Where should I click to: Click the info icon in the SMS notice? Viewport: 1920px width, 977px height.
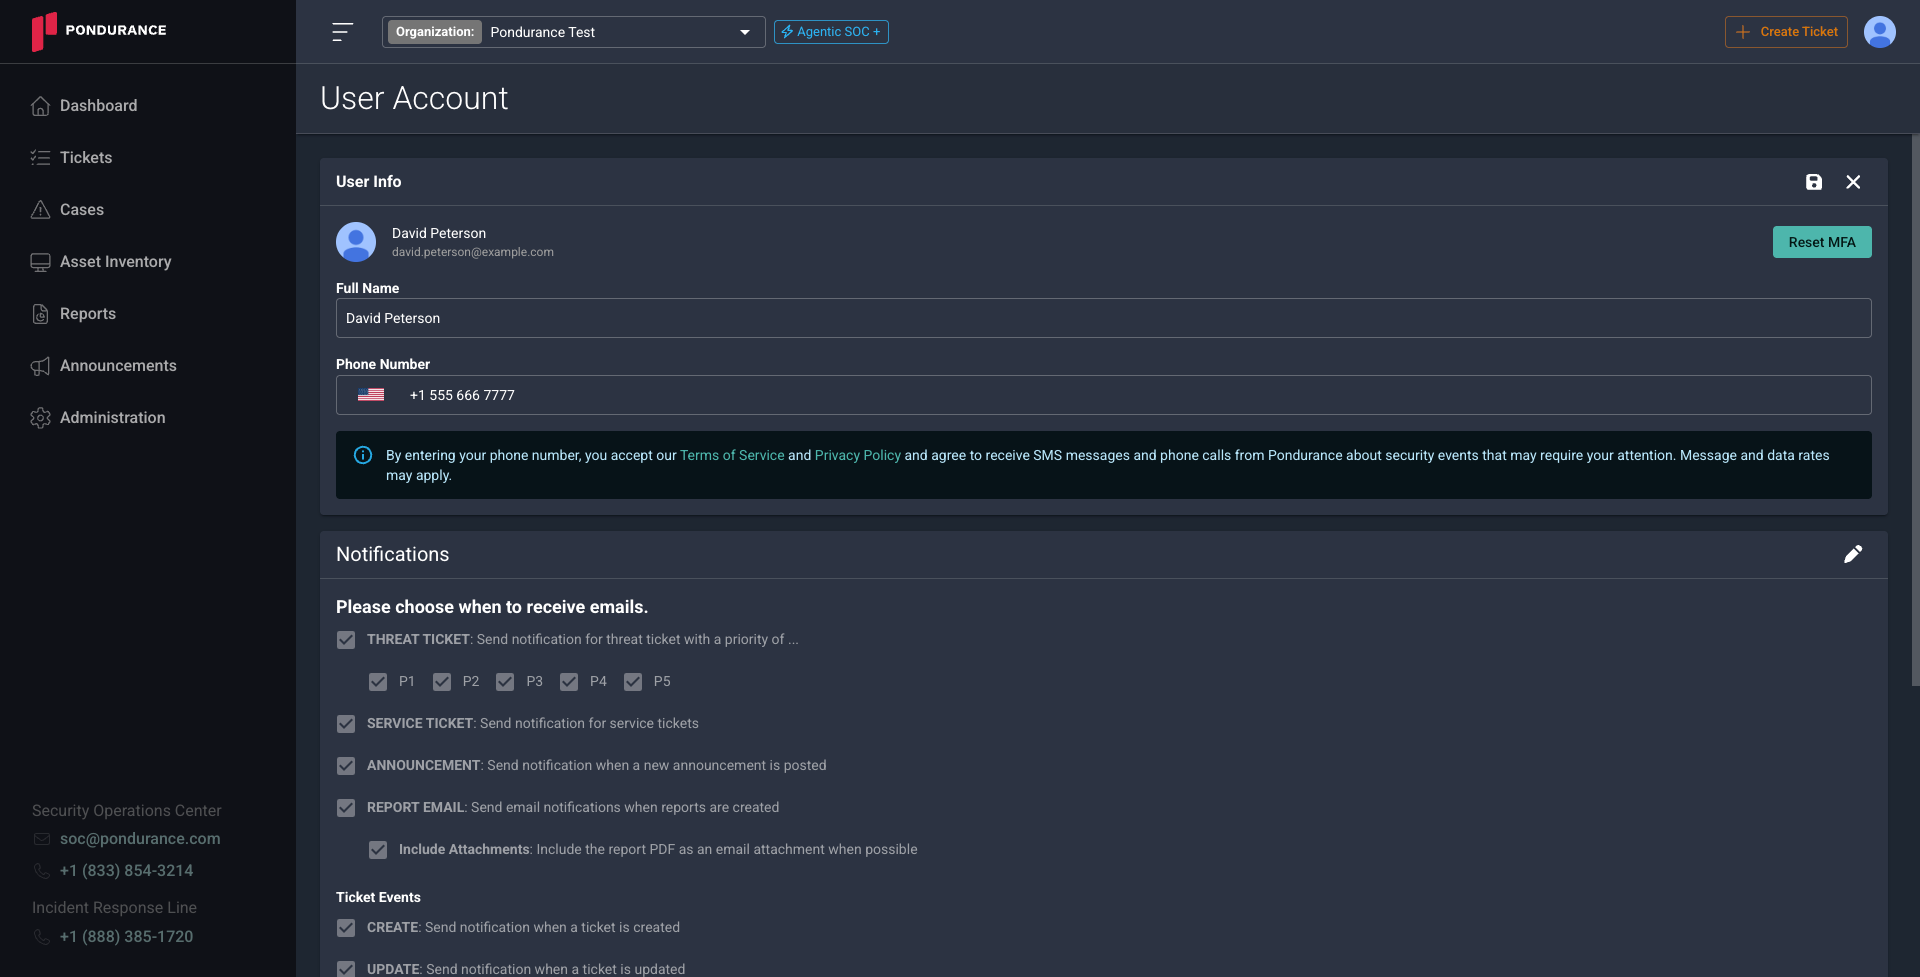click(x=363, y=455)
